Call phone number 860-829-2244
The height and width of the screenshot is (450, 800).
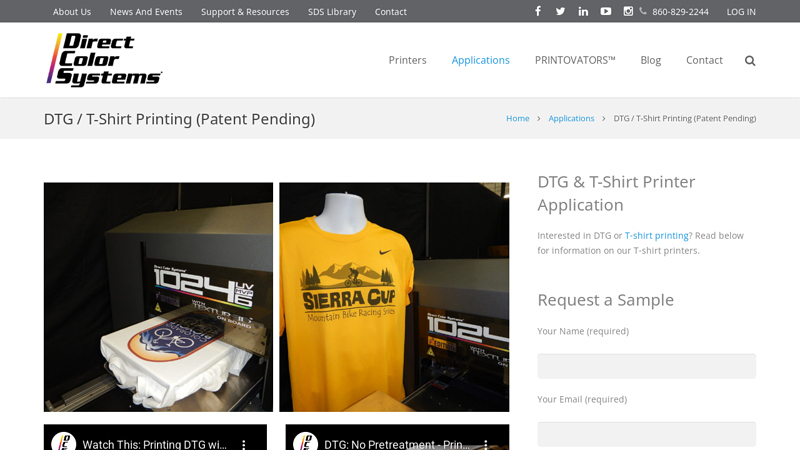coord(680,12)
